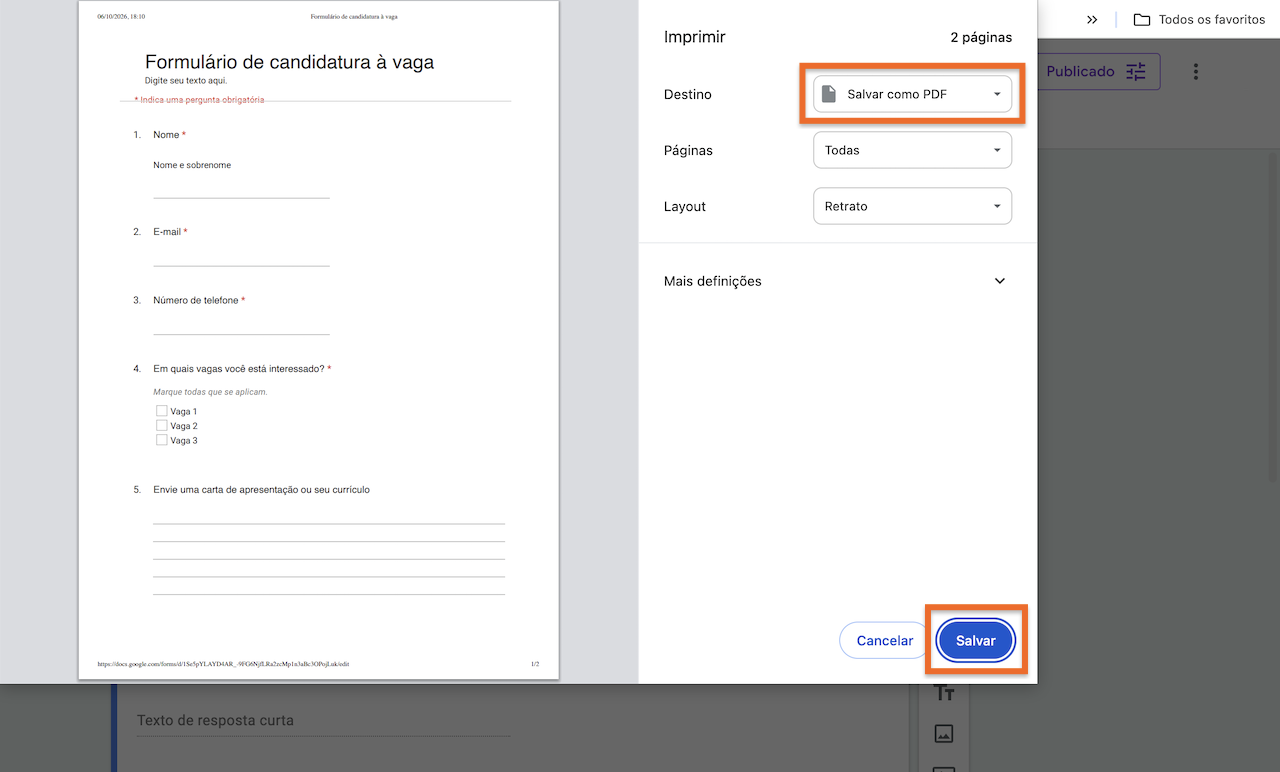The height and width of the screenshot is (772, 1280).
Task: Click the "Nome e sobrenome" text in preview
Action: pos(192,165)
